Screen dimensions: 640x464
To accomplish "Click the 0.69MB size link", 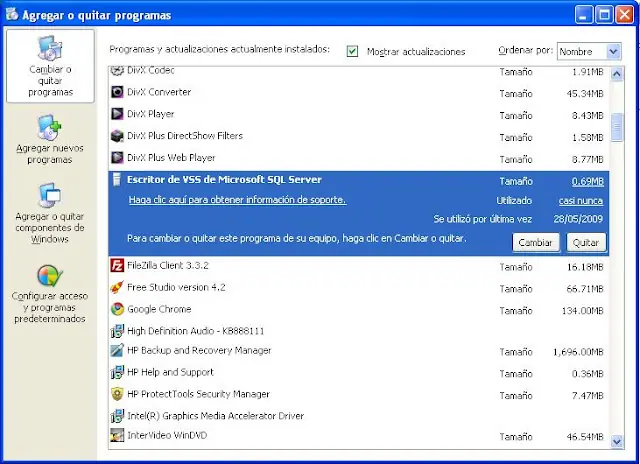I will point(587,182).
